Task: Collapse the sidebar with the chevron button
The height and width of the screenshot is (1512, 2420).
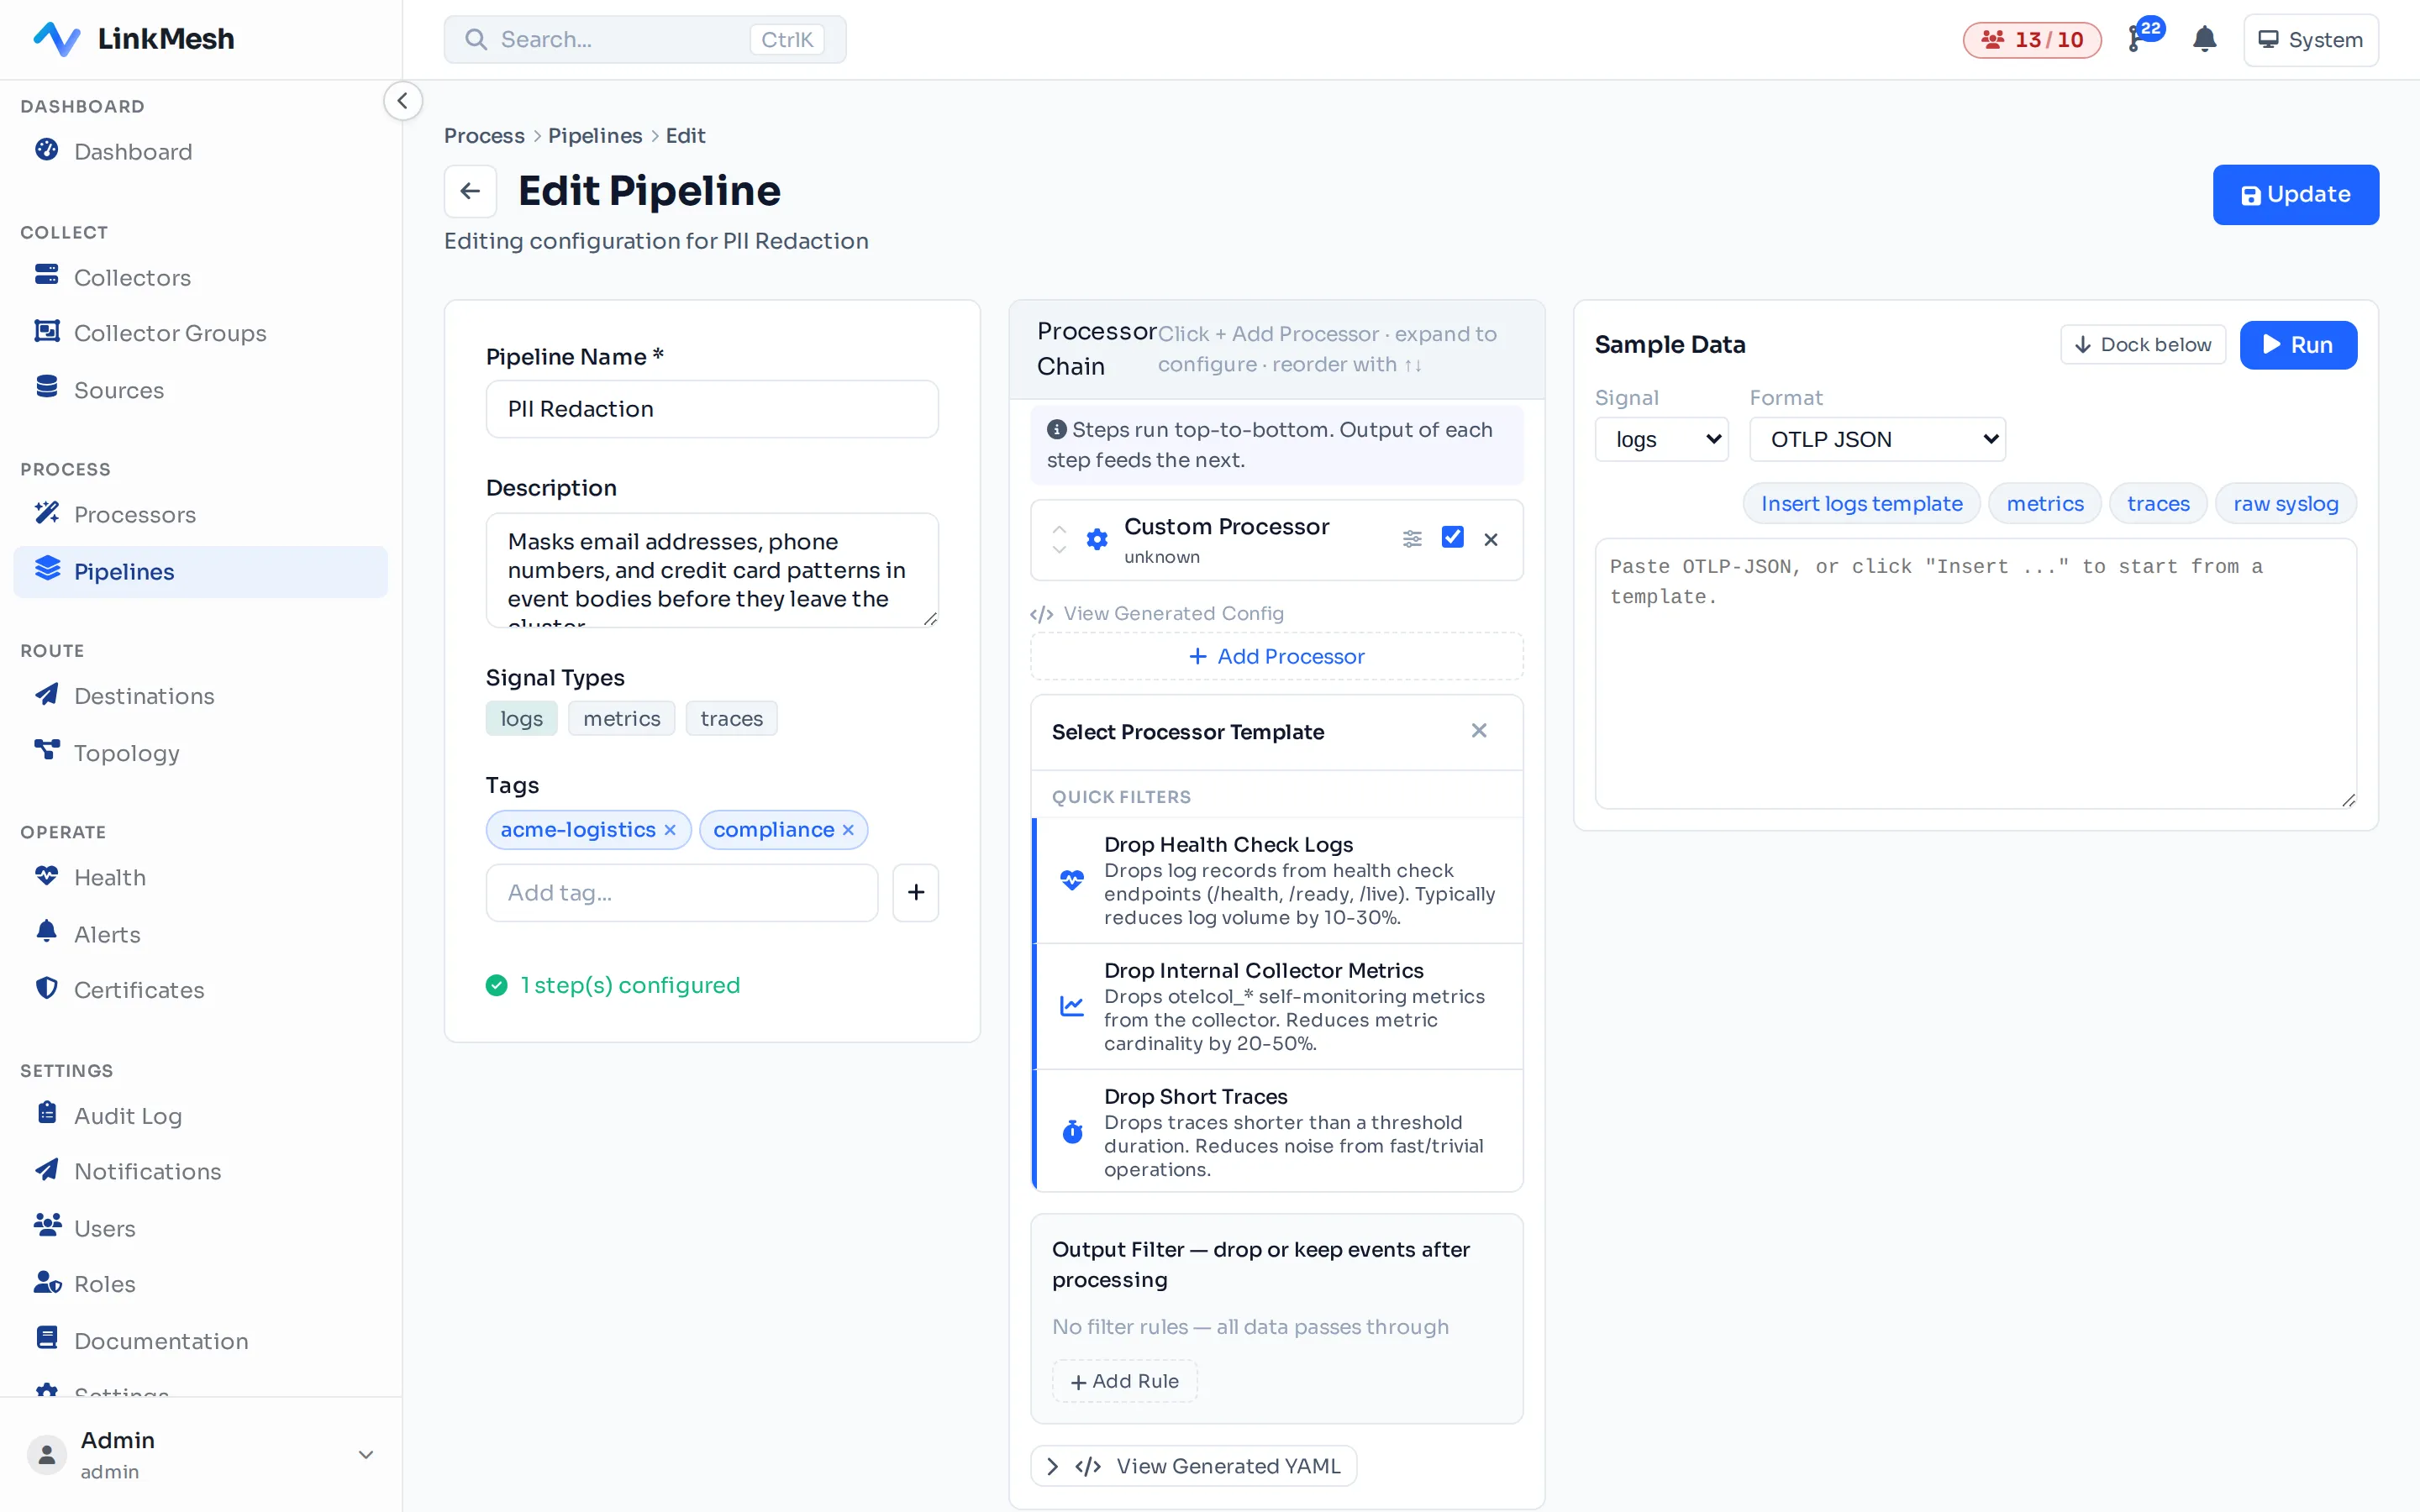Action: pos(403,100)
